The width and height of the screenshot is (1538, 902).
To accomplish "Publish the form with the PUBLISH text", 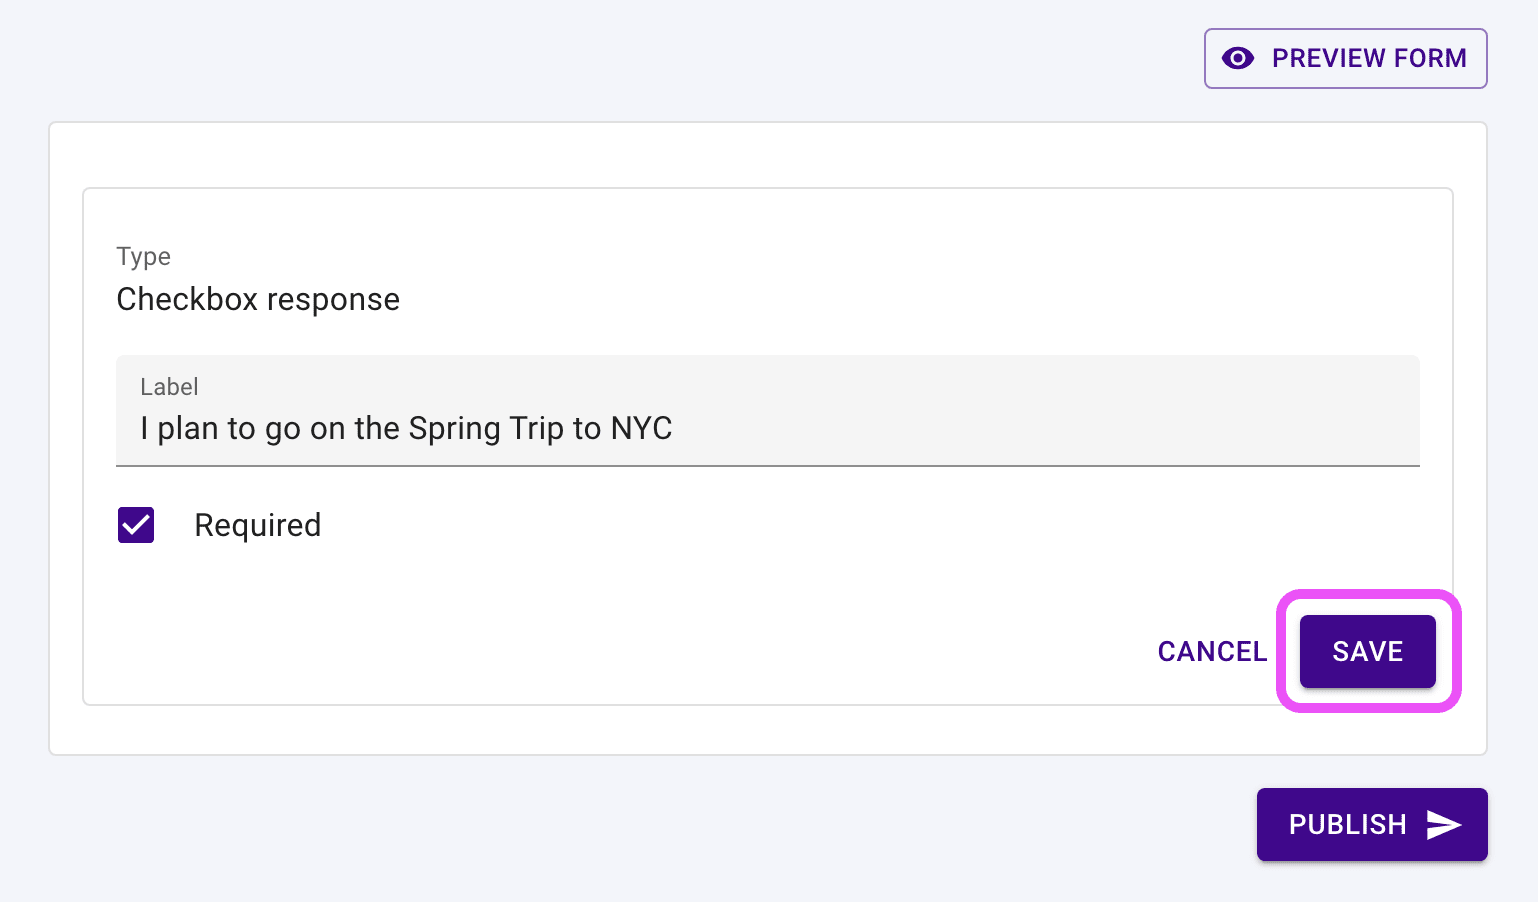I will (1347, 825).
